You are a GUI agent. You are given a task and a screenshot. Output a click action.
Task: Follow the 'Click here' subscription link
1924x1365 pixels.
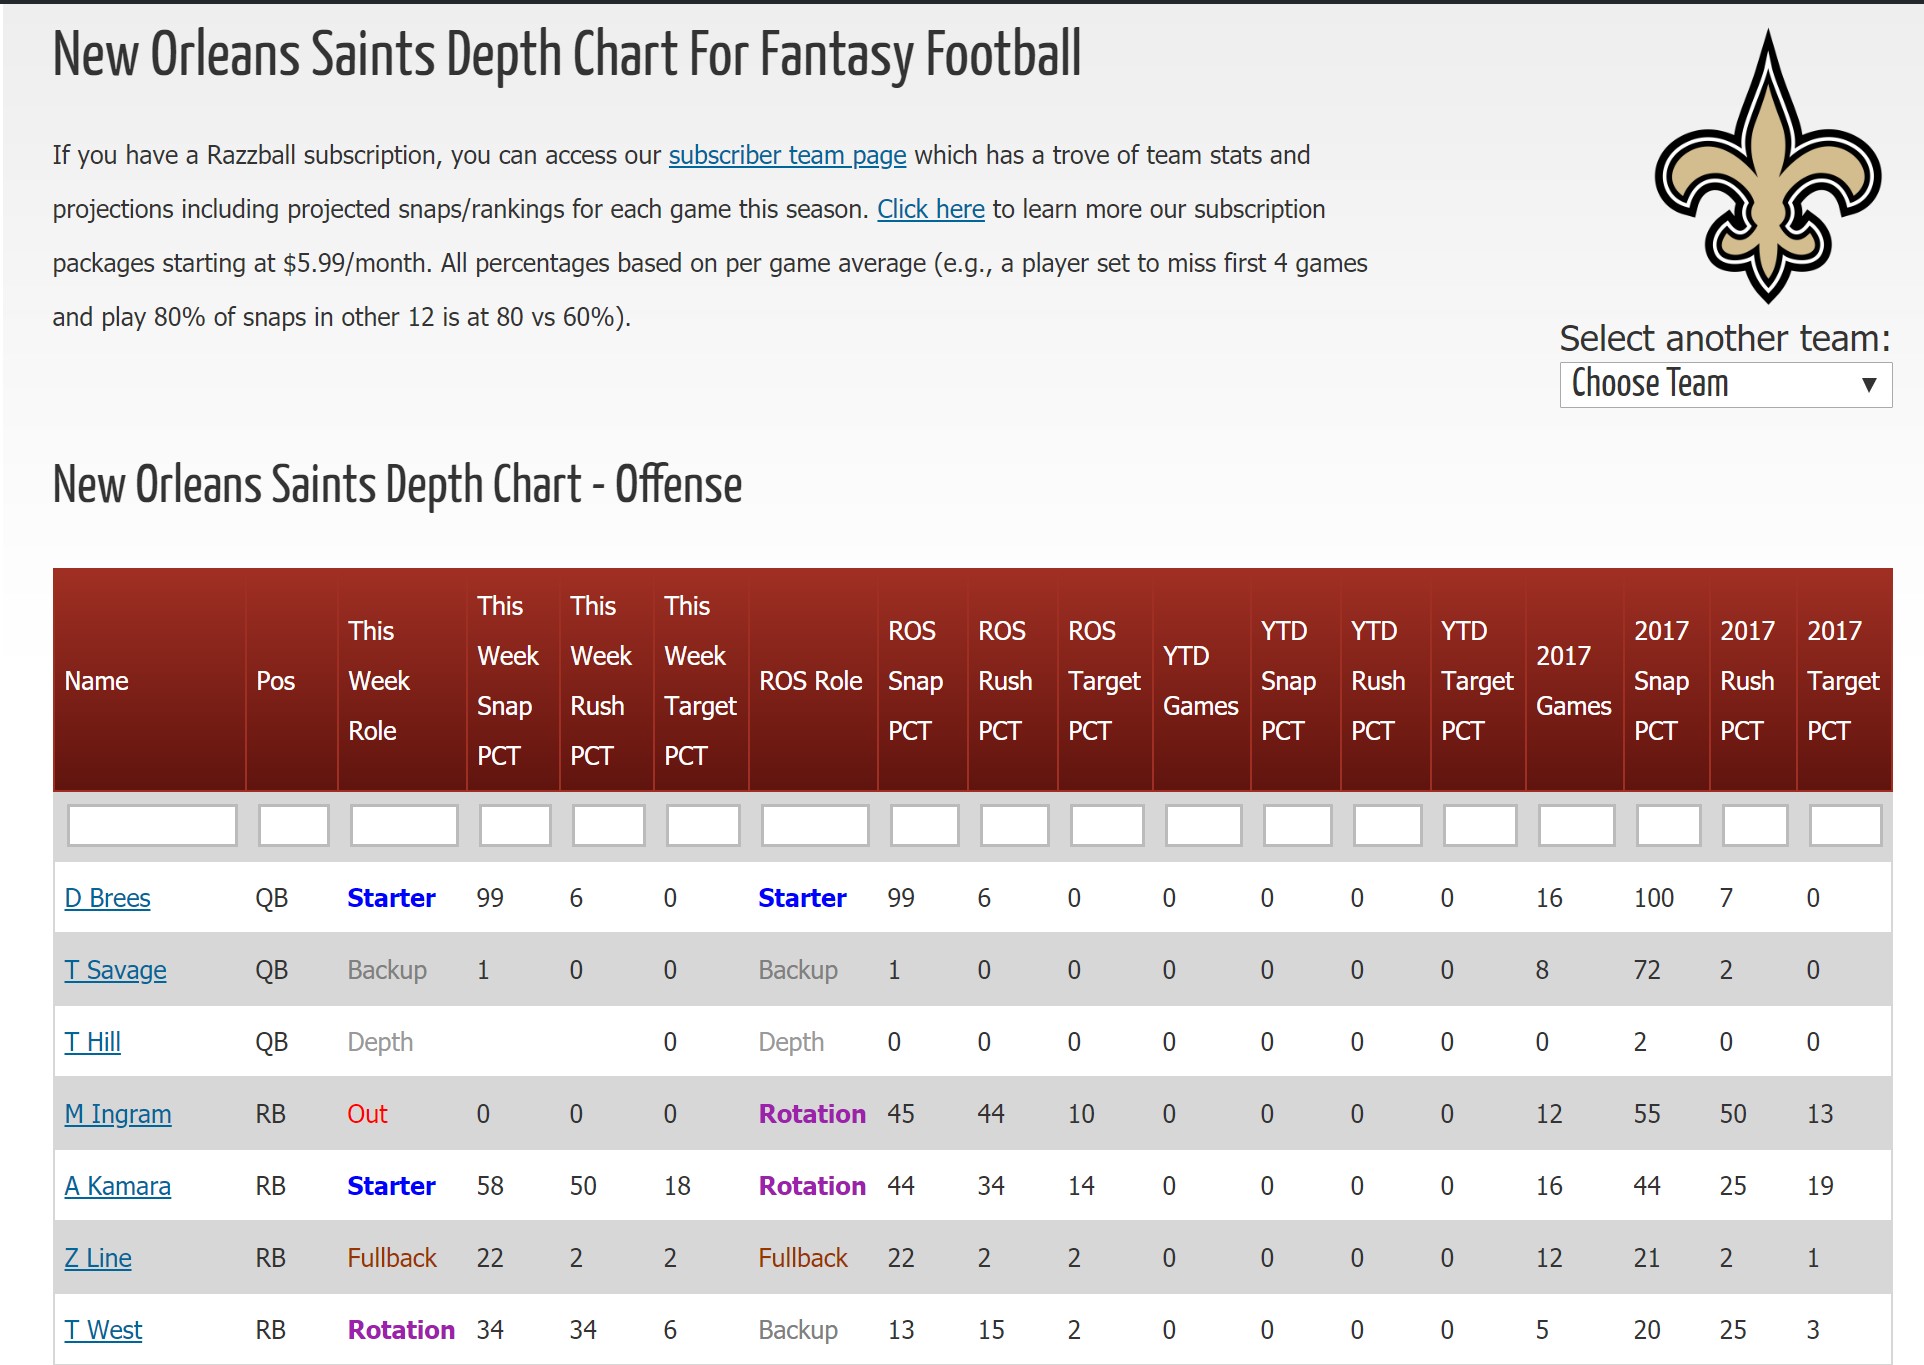[930, 210]
